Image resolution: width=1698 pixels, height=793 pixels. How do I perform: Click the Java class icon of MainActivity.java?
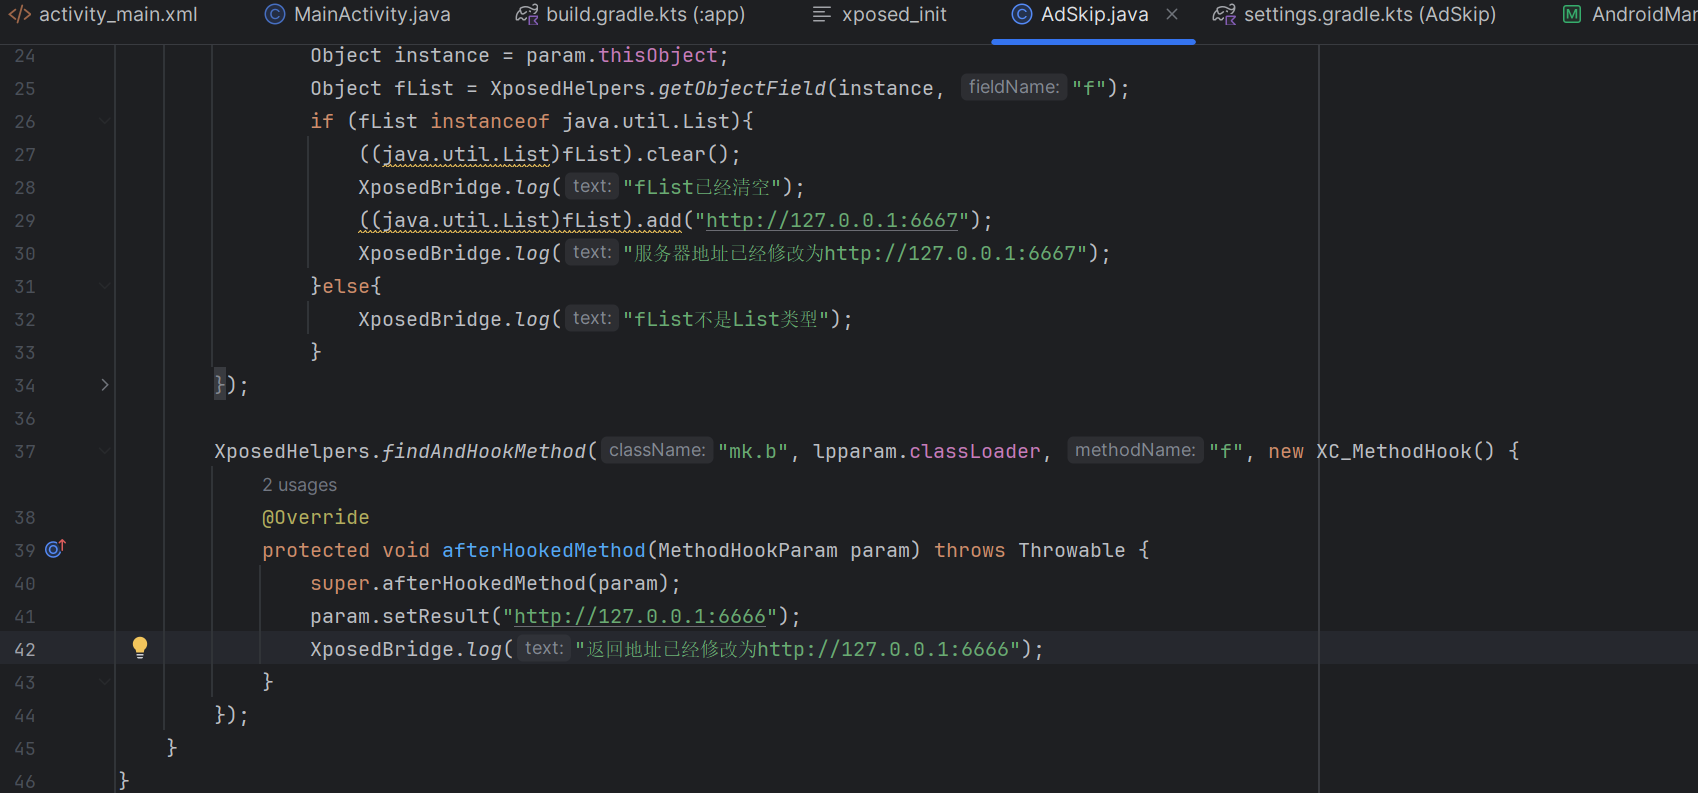[274, 15]
